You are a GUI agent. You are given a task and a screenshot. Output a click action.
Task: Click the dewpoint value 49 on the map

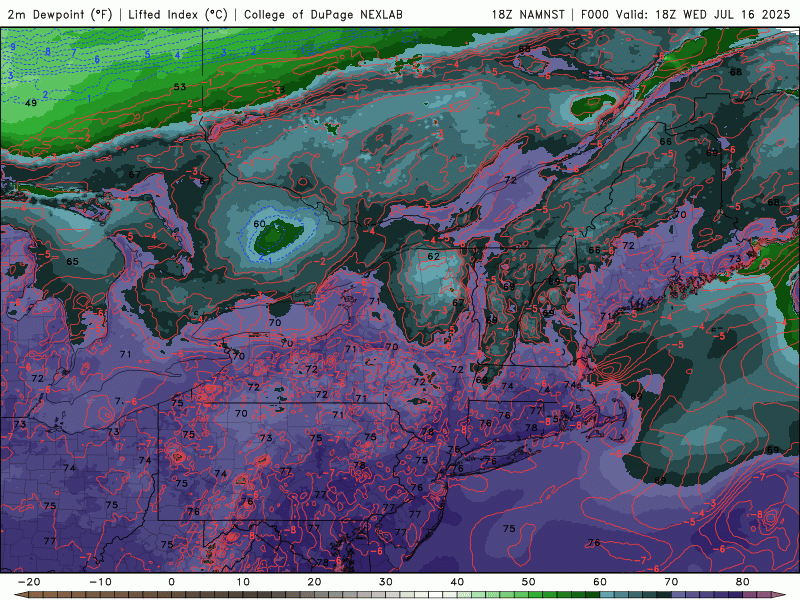31,103
